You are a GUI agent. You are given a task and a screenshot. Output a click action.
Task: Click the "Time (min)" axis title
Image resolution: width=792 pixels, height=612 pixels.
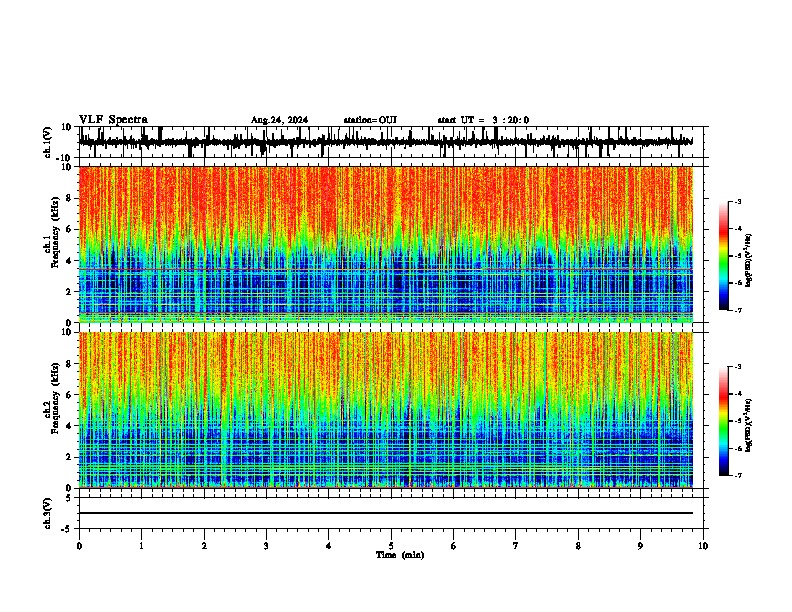(400, 555)
